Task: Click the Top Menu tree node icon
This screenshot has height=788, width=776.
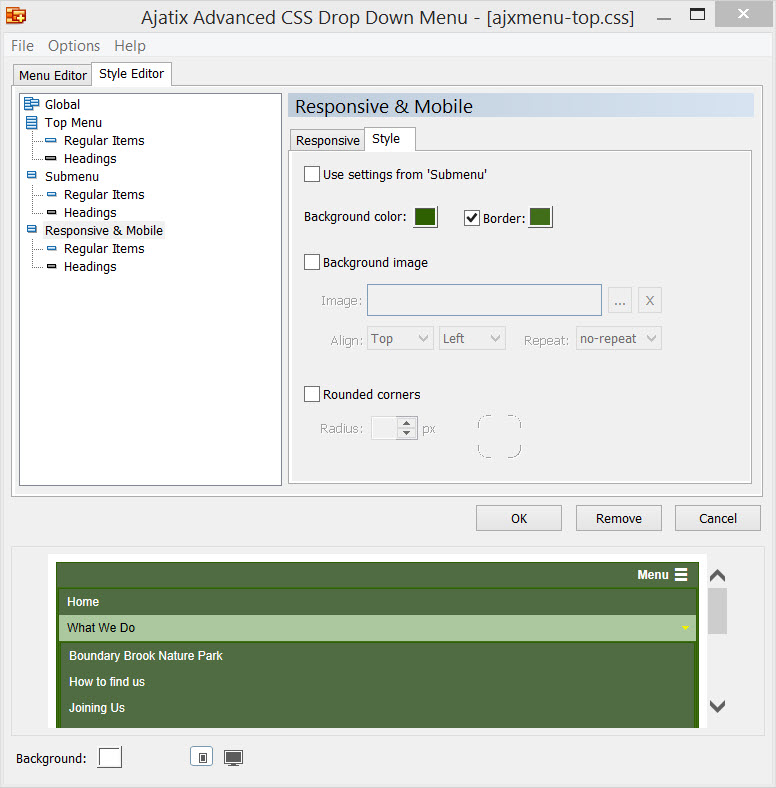Action: (32, 122)
